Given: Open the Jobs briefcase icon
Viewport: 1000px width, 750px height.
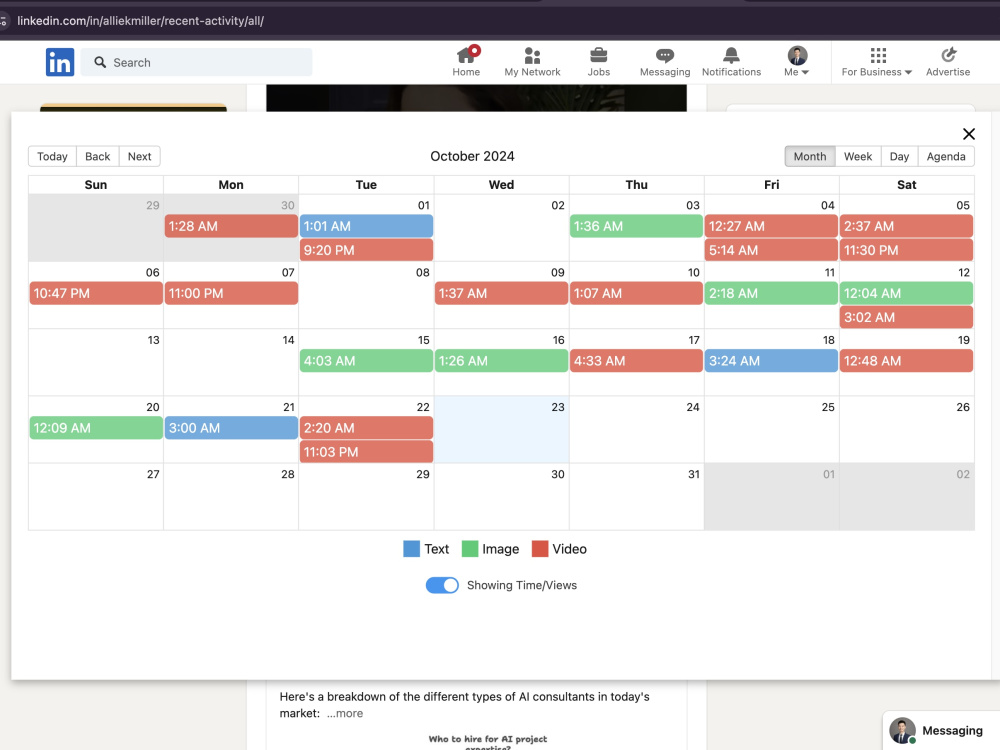Looking at the screenshot, I should (x=598, y=62).
